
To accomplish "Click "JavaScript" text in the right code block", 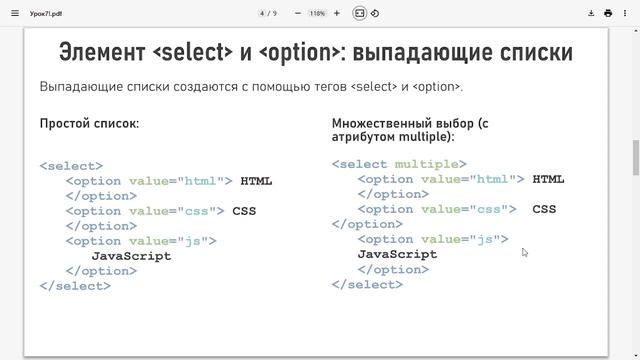I will tap(397, 254).
